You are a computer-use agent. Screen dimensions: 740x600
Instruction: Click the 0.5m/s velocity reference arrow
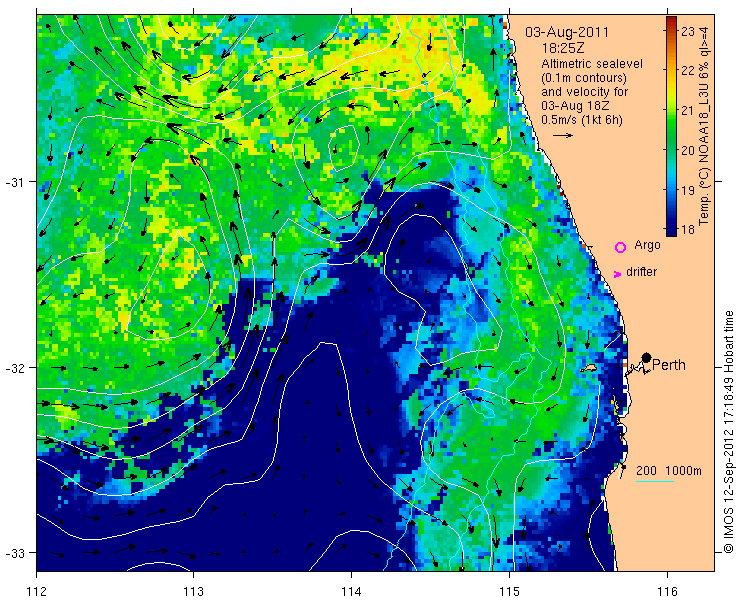point(563,135)
